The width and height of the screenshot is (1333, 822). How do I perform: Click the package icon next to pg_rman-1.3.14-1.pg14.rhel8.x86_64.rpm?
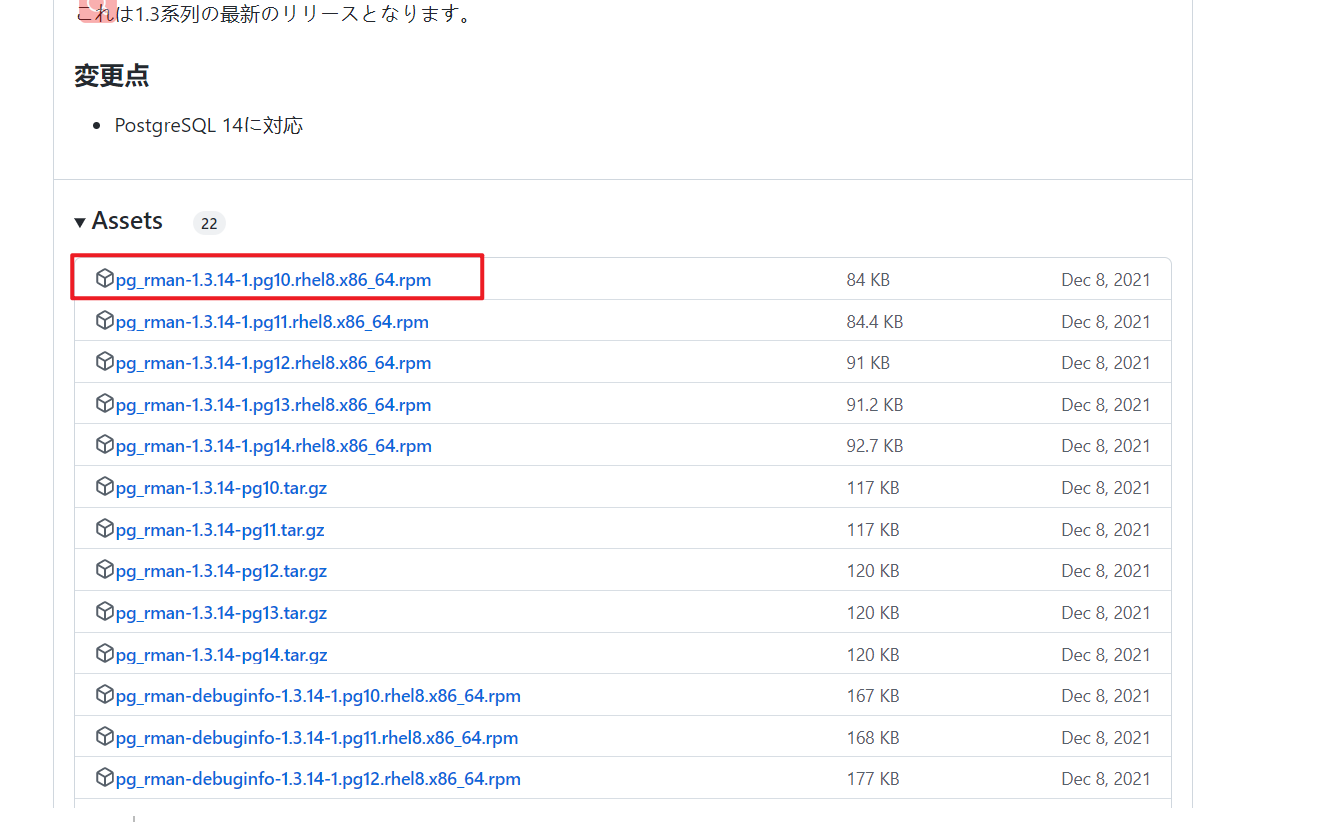coord(105,445)
